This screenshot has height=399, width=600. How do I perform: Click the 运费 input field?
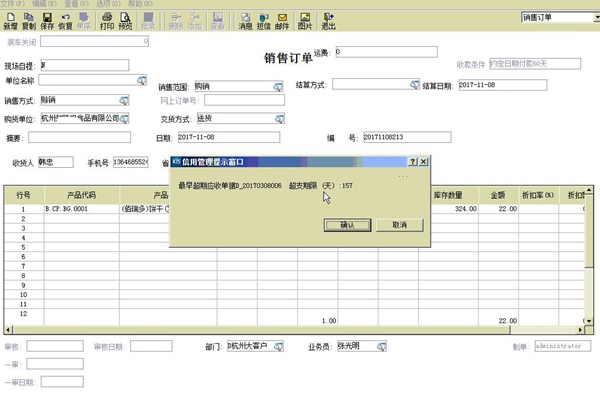coord(386,52)
